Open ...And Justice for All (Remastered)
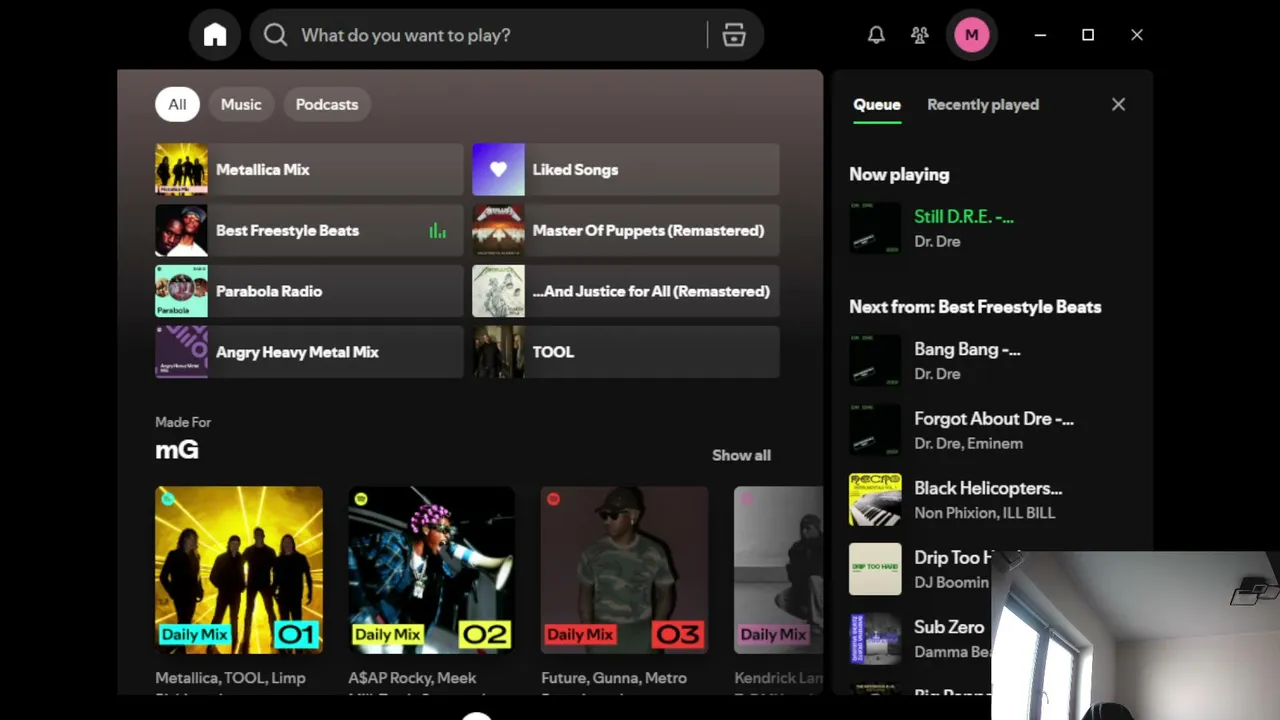The height and width of the screenshot is (720, 1280). (626, 291)
